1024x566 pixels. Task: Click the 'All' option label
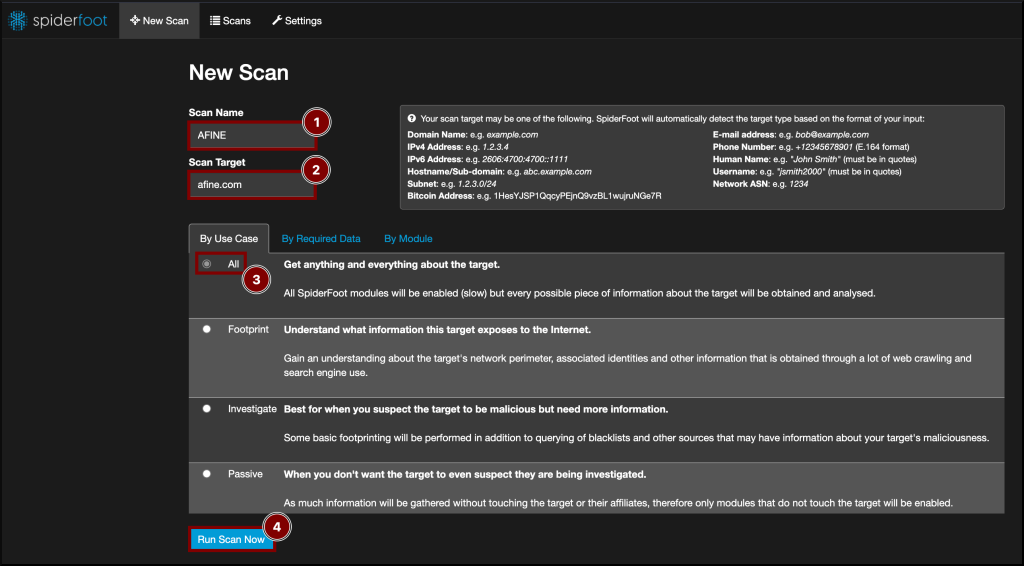tap(233, 264)
